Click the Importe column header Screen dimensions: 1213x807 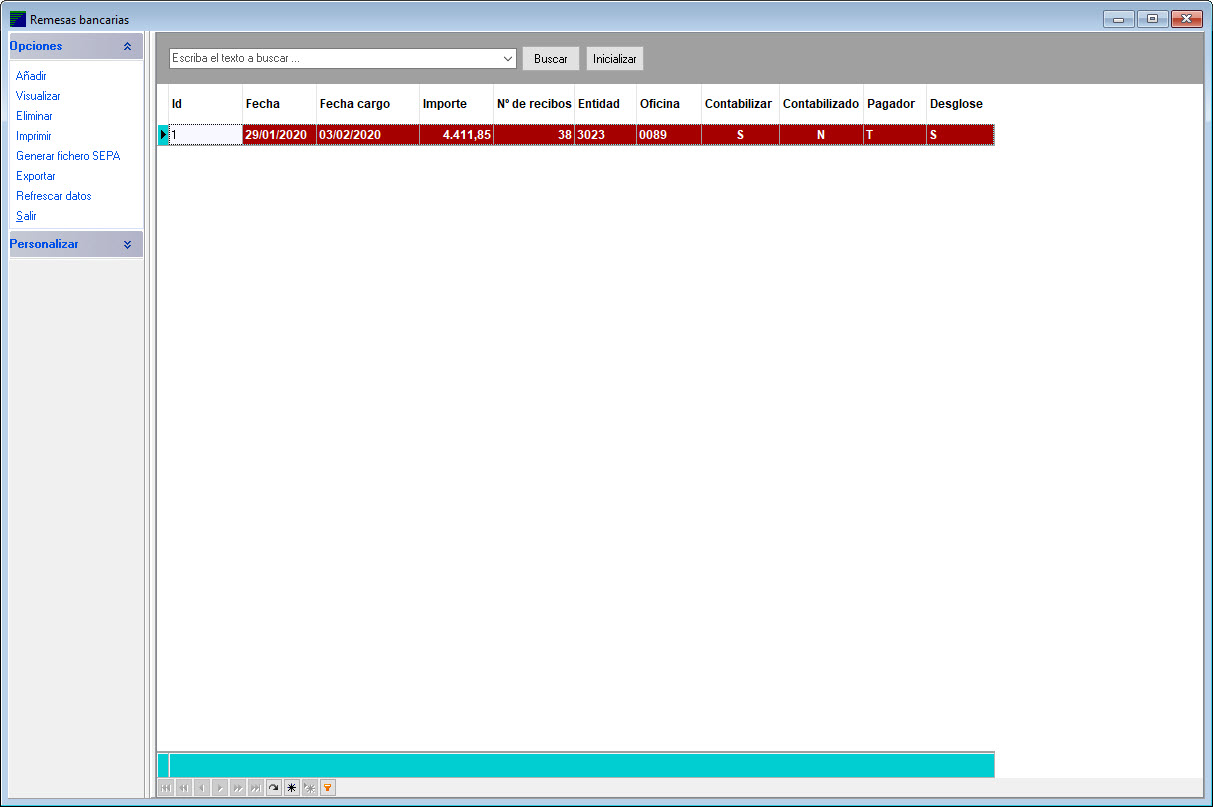(456, 104)
